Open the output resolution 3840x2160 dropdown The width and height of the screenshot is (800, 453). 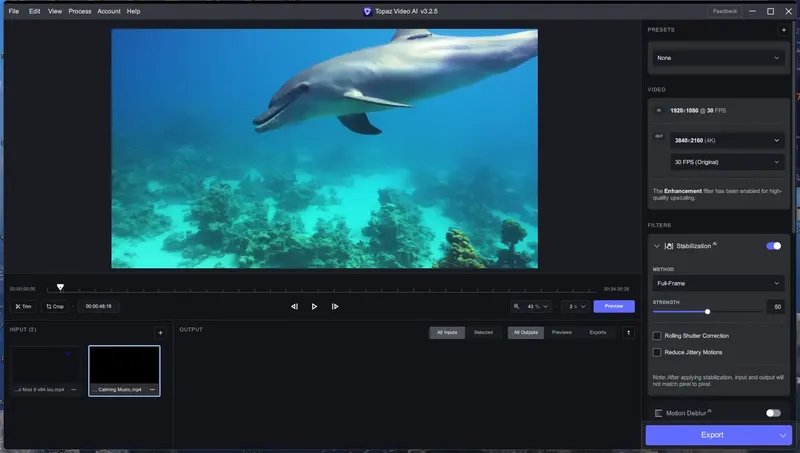tap(727, 140)
